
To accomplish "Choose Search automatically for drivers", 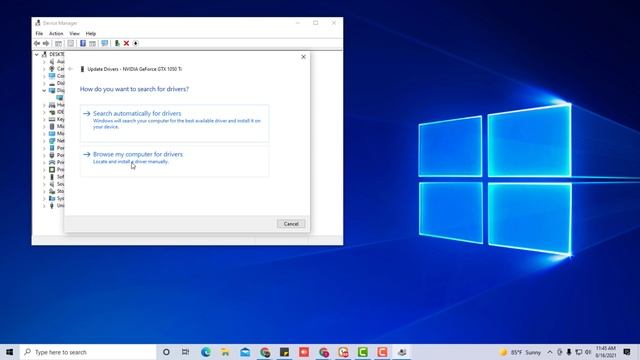I will click(175, 123).
